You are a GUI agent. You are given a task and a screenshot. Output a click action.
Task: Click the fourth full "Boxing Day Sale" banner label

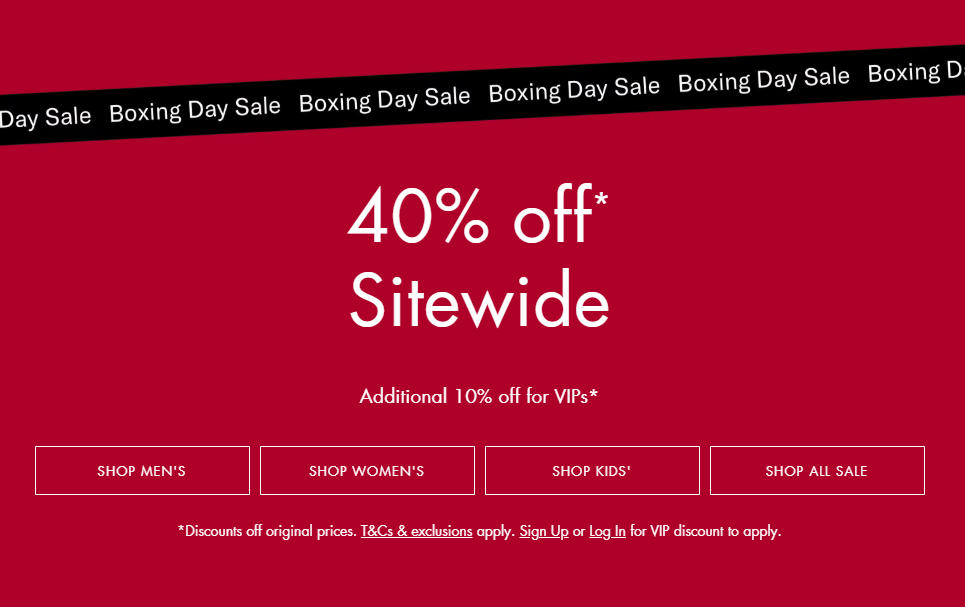[x=764, y=79]
